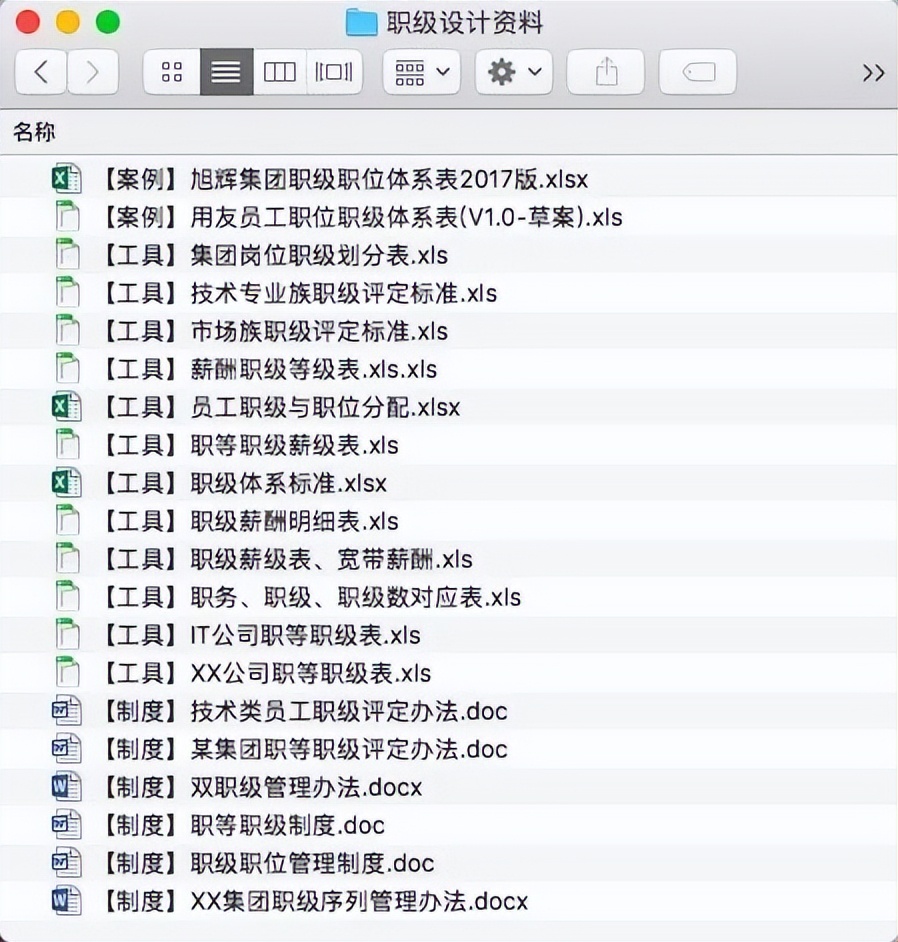Click the Excel icon of 旭辉集团职级职位体系表2017版

click(x=66, y=179)
